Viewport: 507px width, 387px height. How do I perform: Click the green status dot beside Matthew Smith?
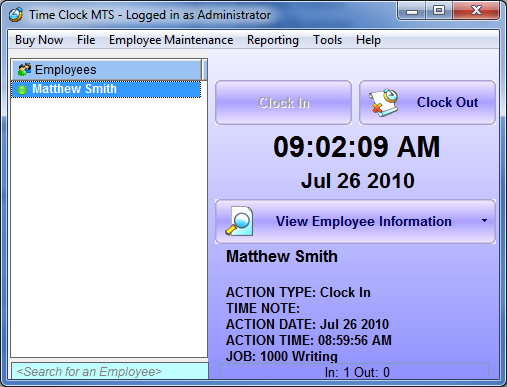22,90
